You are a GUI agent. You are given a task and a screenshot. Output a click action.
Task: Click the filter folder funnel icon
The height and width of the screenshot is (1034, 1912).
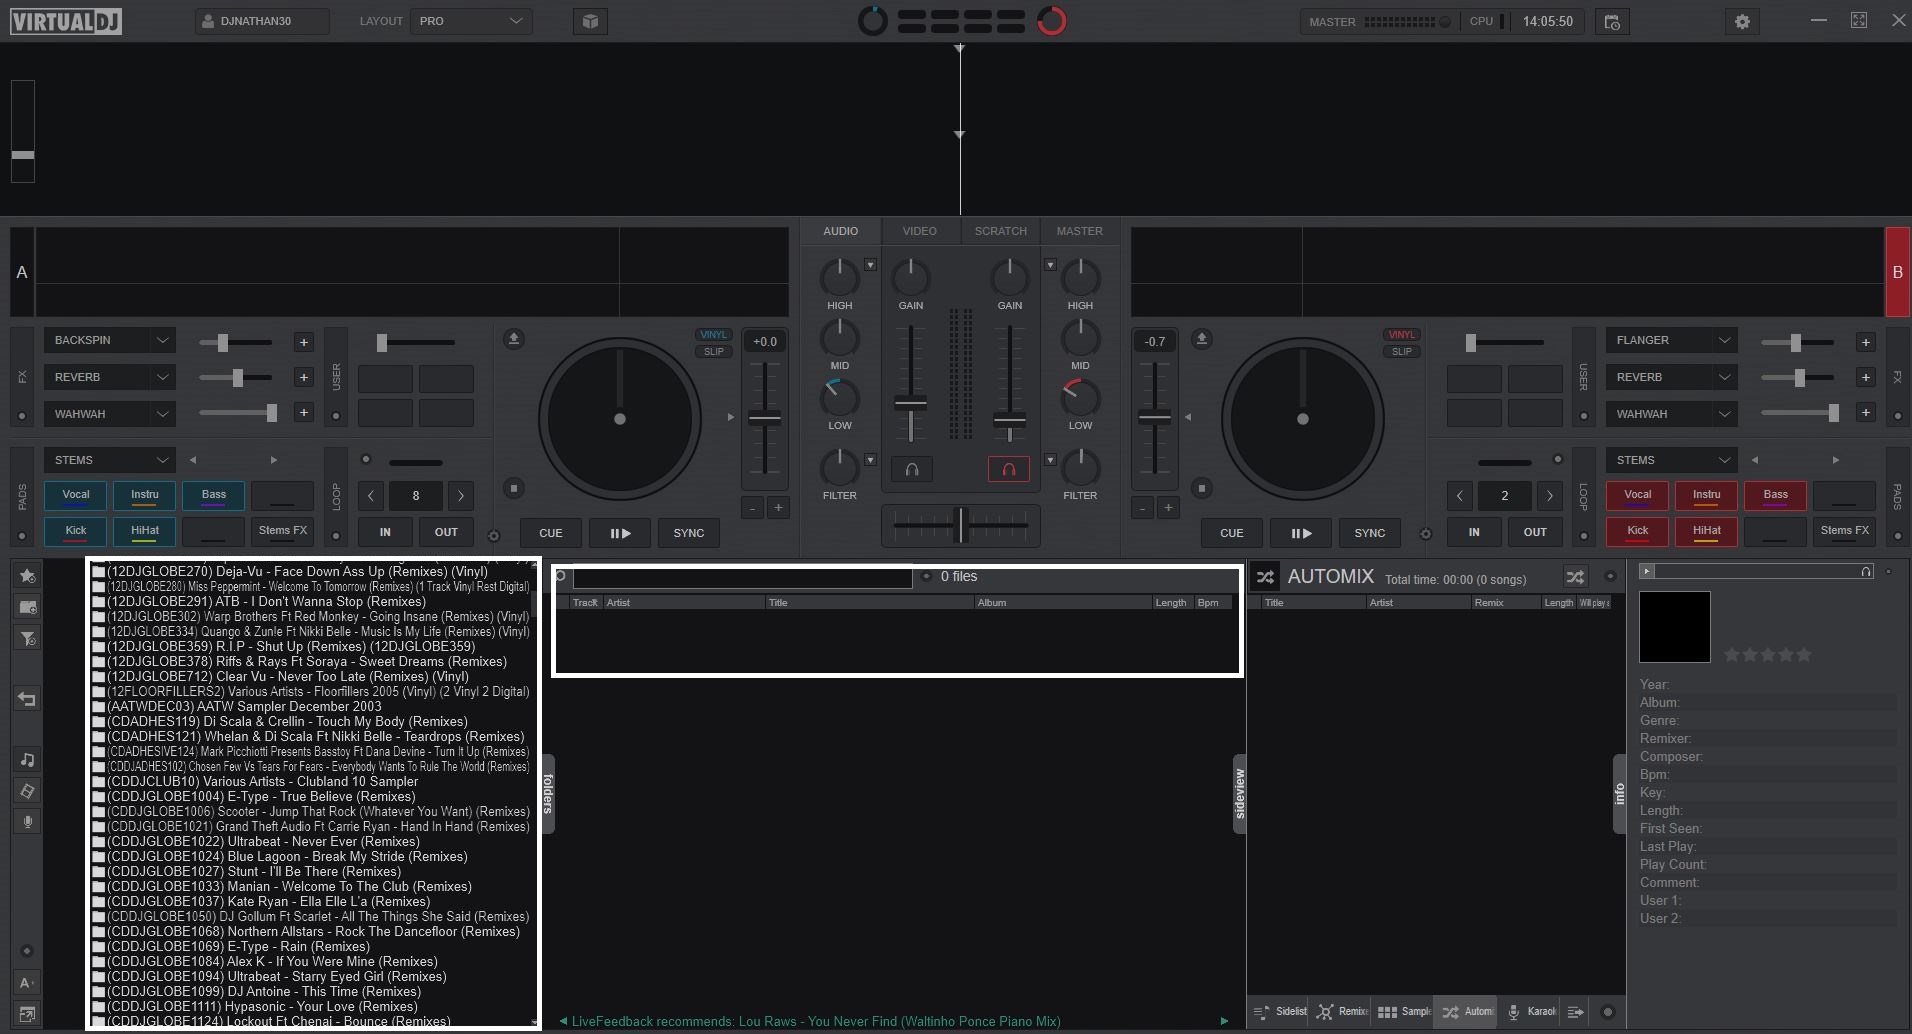(27, 637)
